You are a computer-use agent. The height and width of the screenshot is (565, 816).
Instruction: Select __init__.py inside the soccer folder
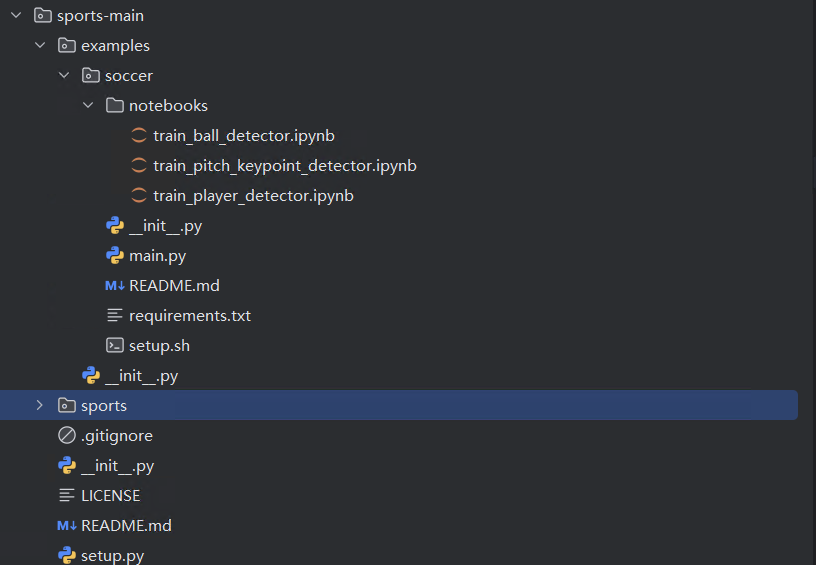point(165,226)
